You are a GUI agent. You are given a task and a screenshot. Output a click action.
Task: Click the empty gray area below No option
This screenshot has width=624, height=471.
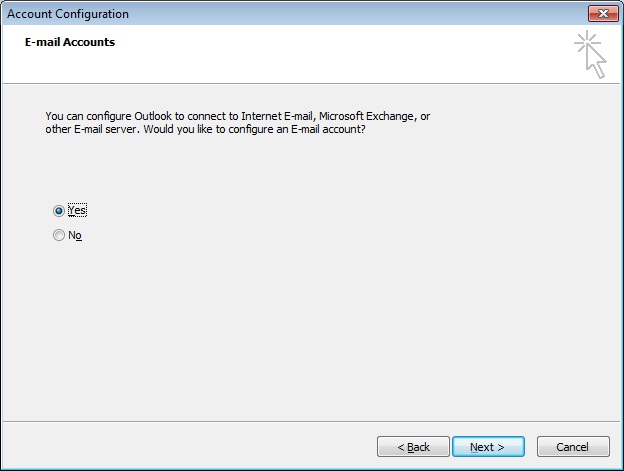click(300, 330)
